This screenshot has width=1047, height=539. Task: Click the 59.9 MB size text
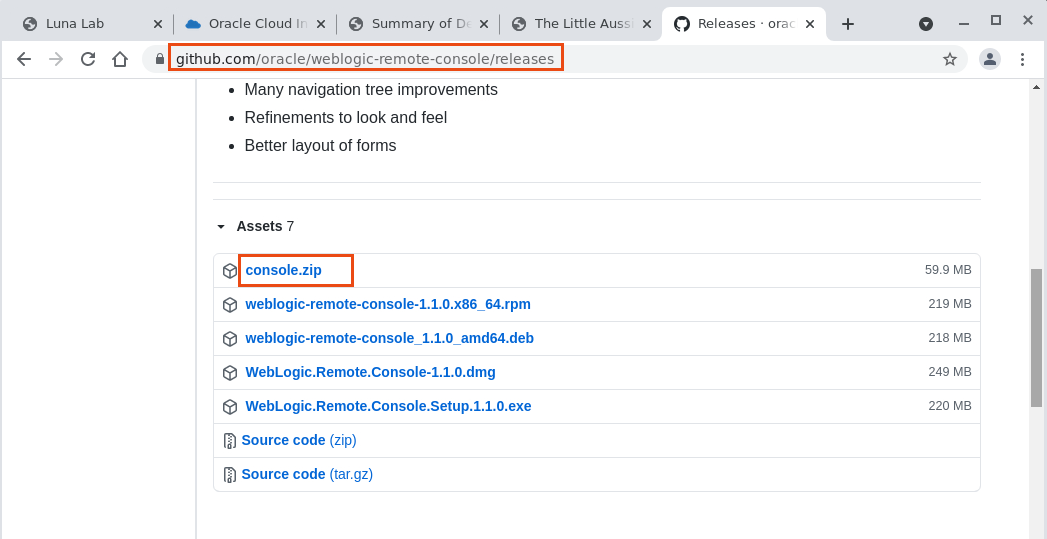click(948, 270)
